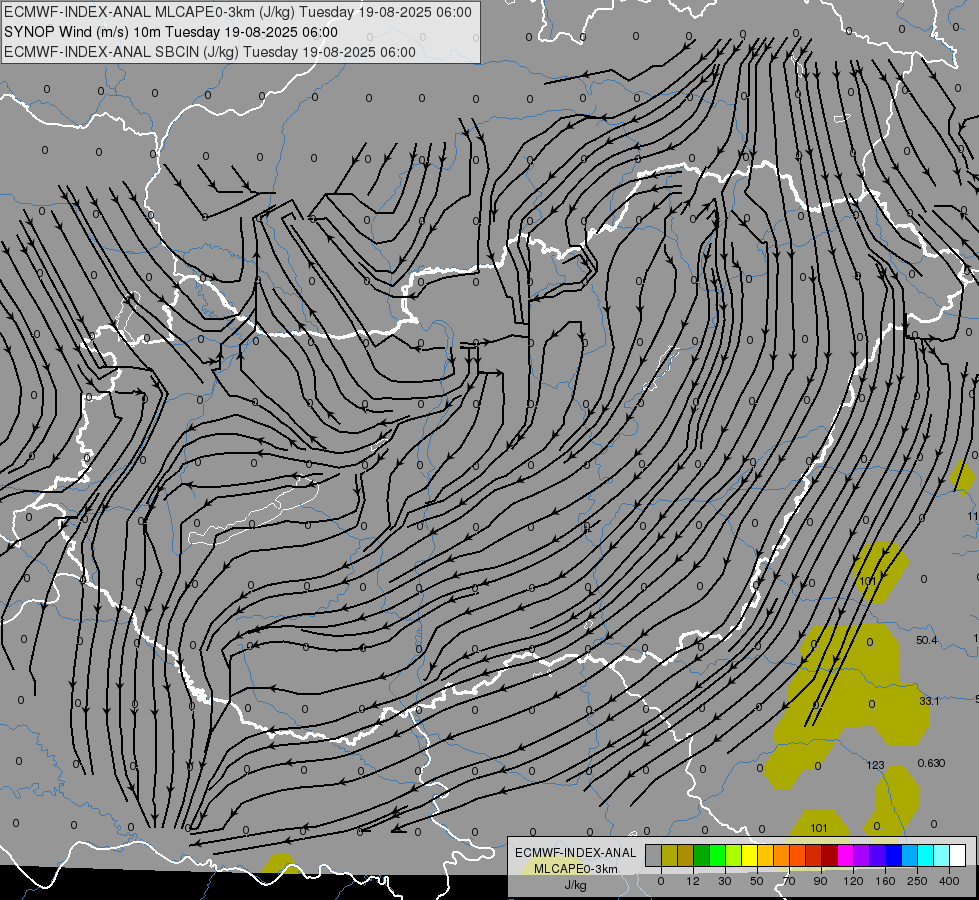Select the pure yellow legend swatch
This screenshot has width=979, height=900.
(749, 855)
